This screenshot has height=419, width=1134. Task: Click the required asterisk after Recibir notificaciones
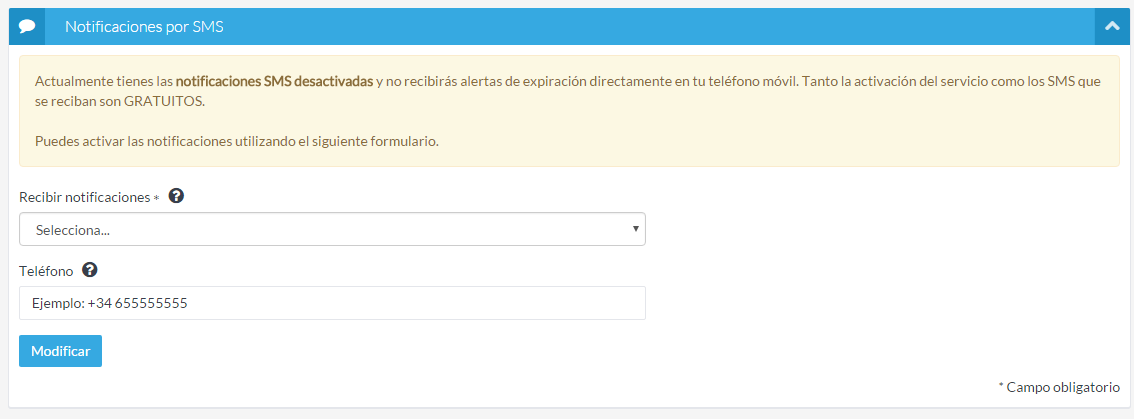(x=156, y=199)
